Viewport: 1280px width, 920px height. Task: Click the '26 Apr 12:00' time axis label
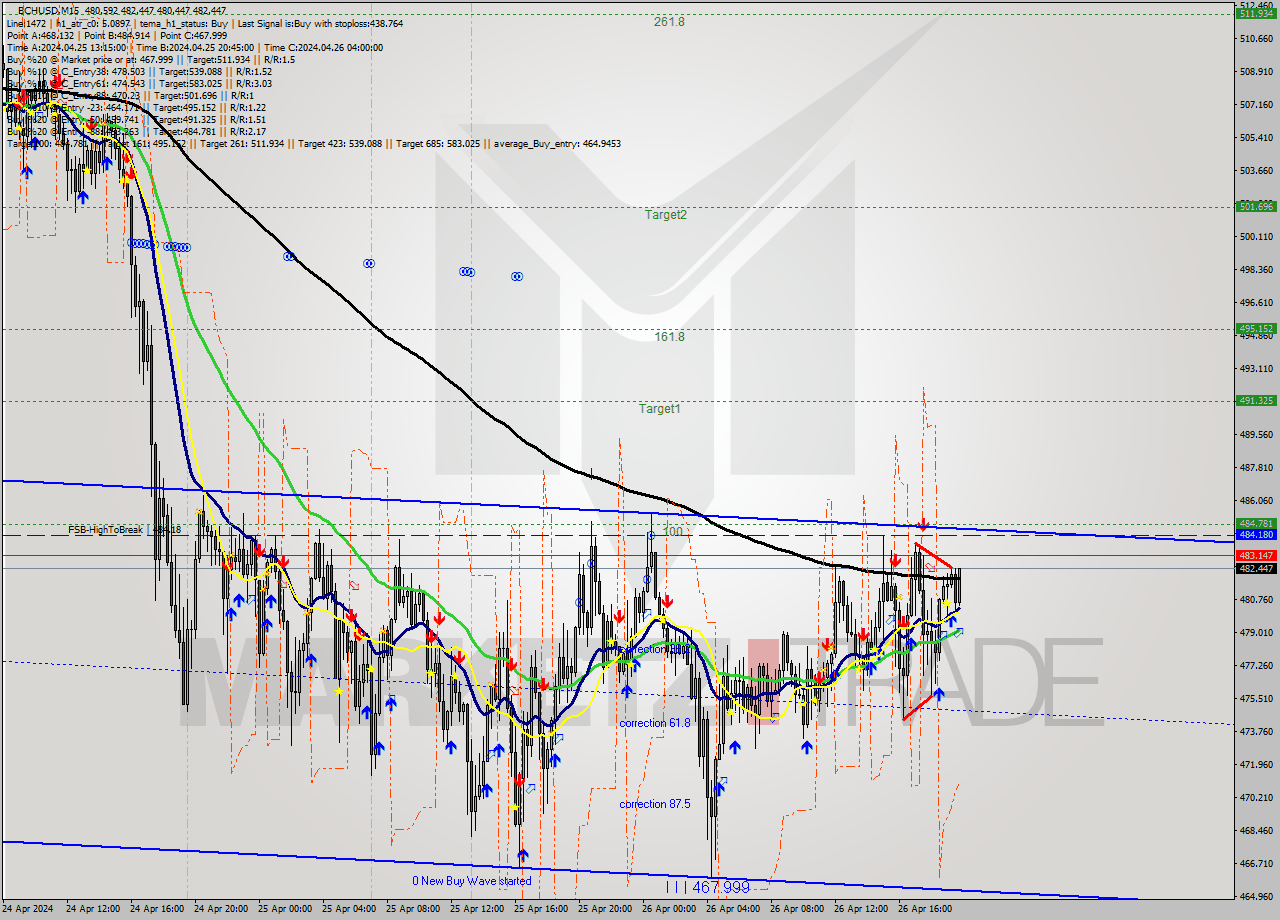(x=863, y=910)
